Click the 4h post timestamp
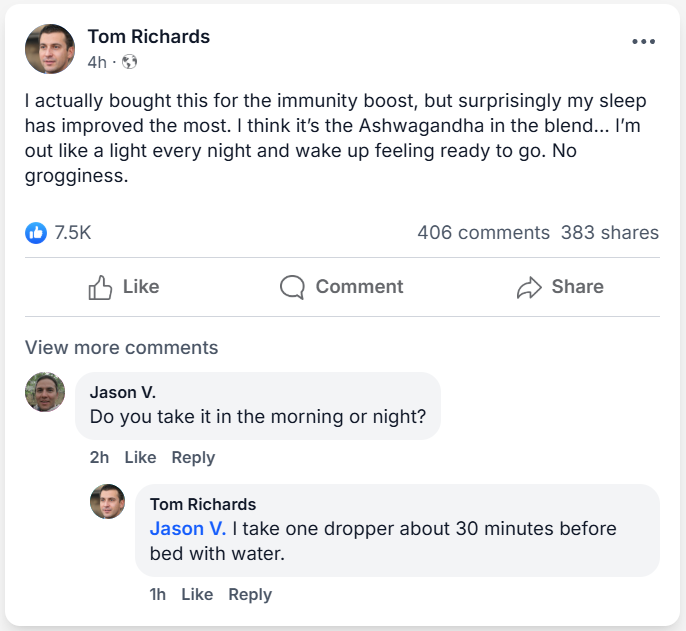Screen dimensions: 686x631 [97, 62]
